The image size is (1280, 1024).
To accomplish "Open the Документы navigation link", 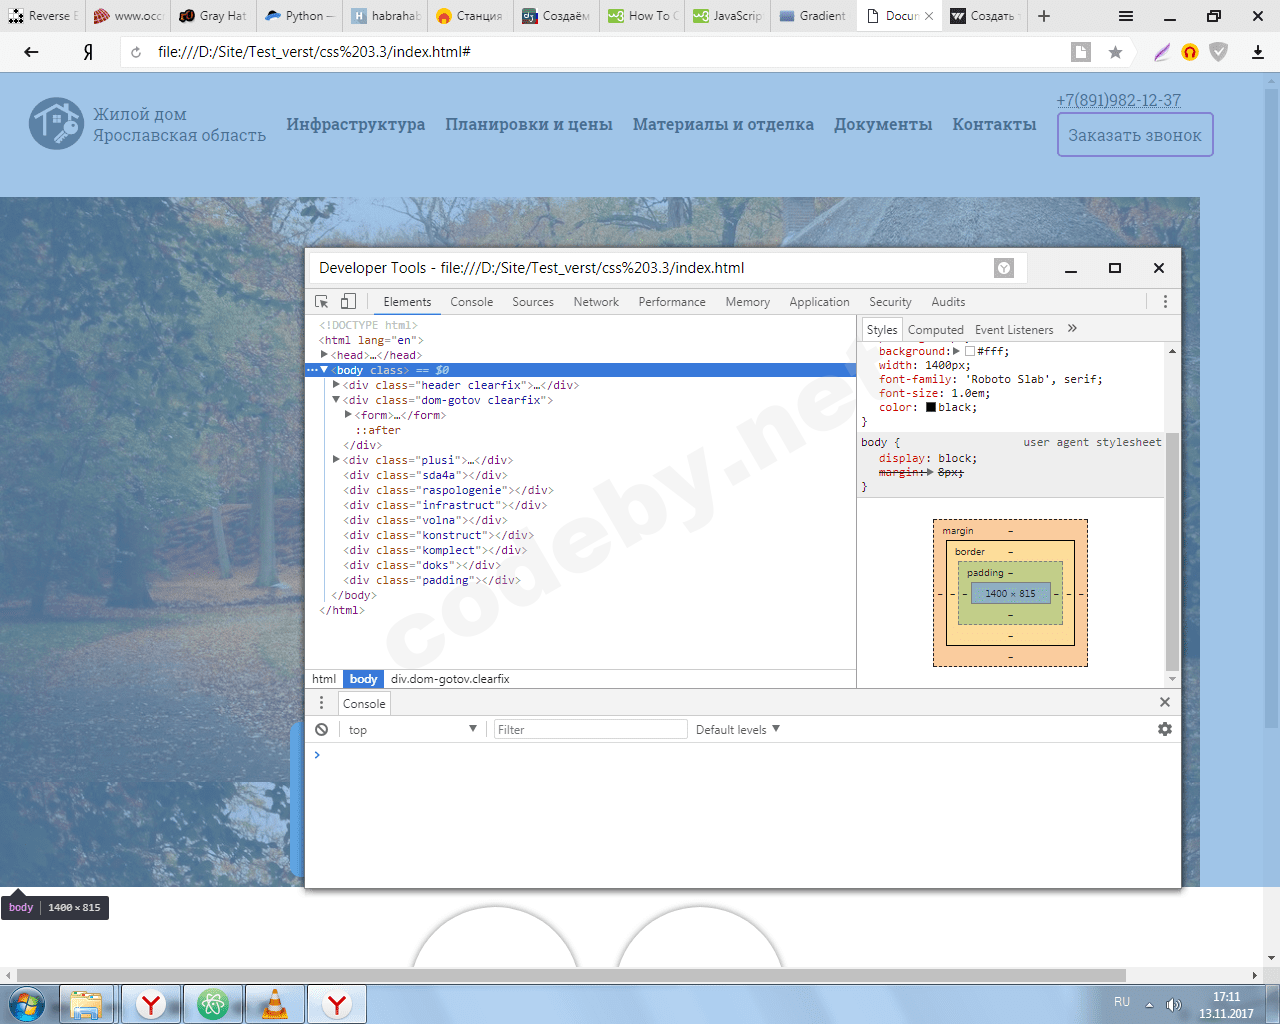I will click(883, 124).
